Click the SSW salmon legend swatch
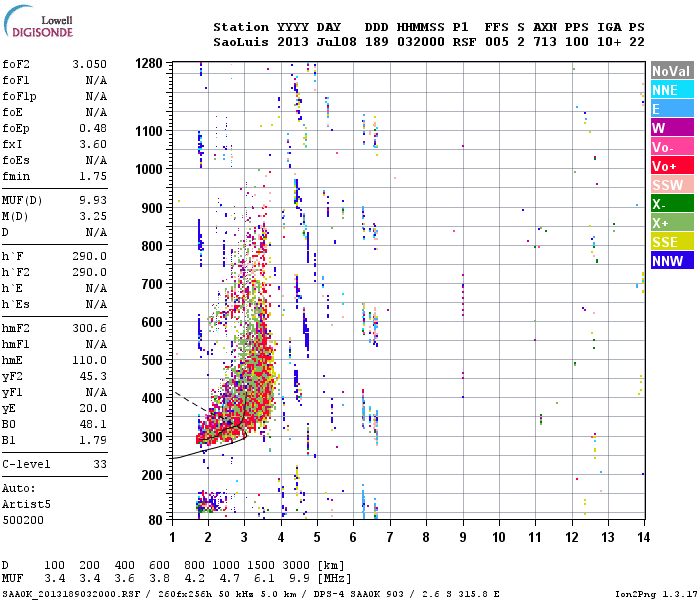The width and height of the screenshot is (700, 600). [x=672, y=184]
